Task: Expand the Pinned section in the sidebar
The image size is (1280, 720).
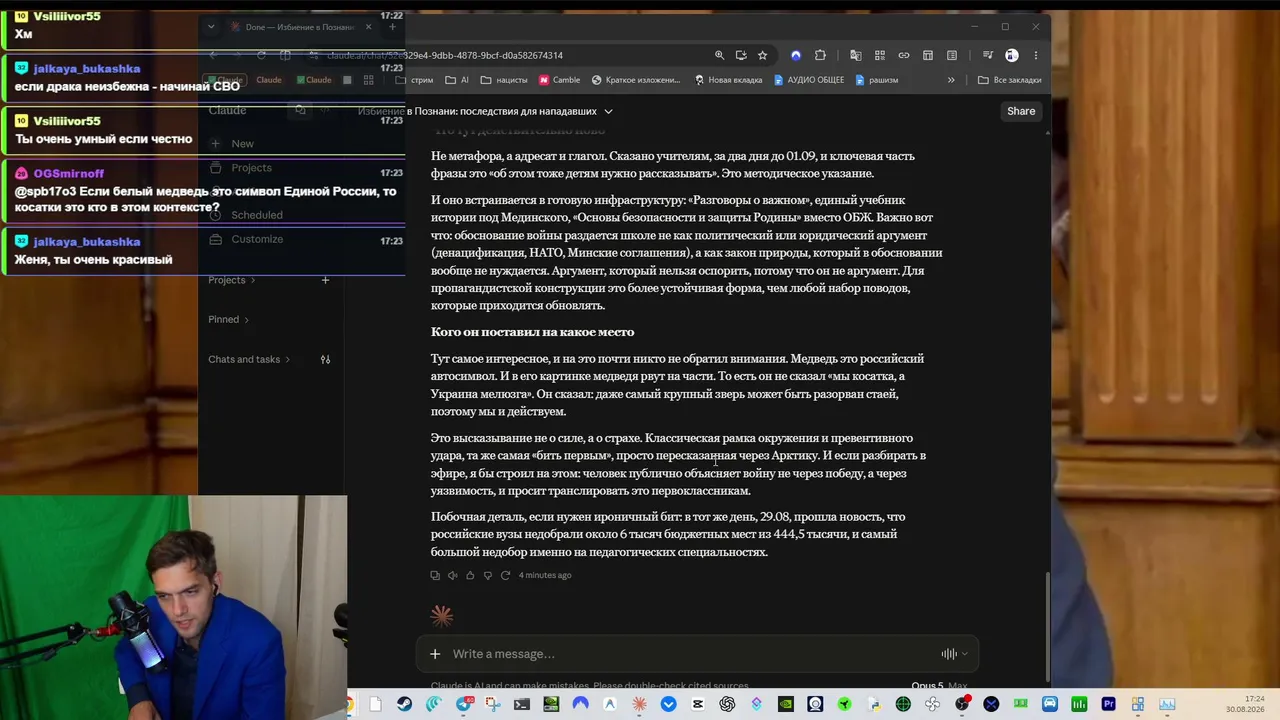Action: 229,320
